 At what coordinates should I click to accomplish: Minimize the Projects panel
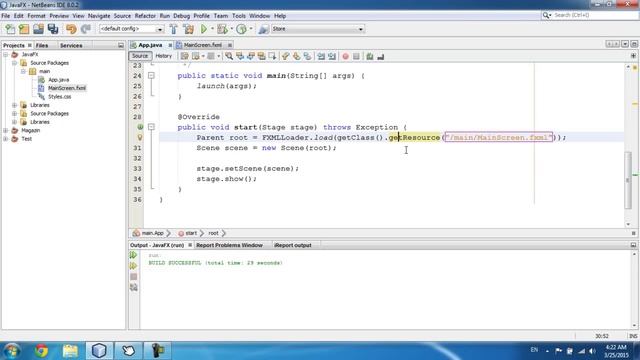[120, 45]
